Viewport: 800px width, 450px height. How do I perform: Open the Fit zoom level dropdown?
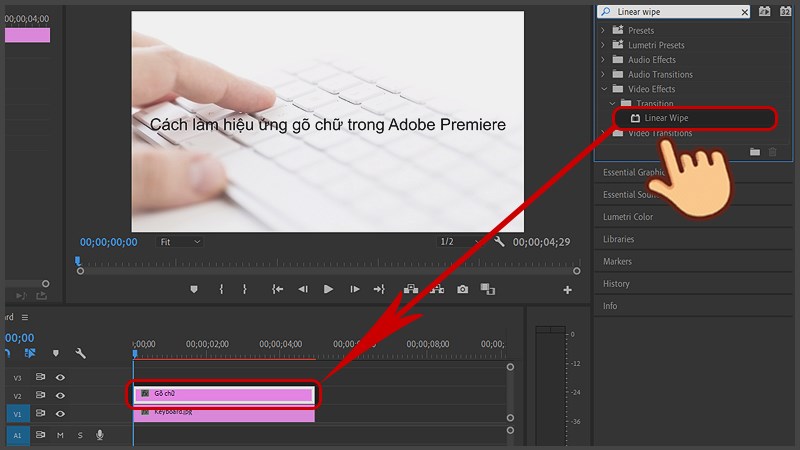pyautogui.click(x=180, y=242)
